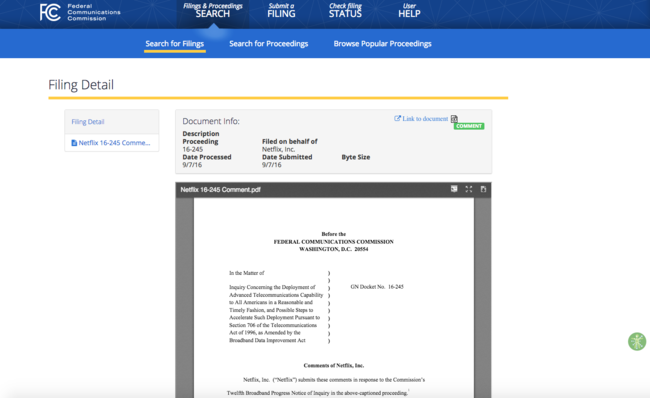Click external link icon before Link to document
Viewport: 650px width, 398px height.
pos(397,118)
